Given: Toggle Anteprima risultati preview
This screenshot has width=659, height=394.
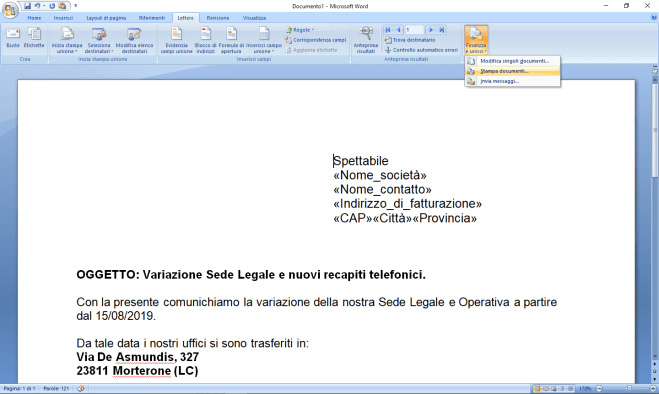Looking at the screenshot, I should (366, 40).
